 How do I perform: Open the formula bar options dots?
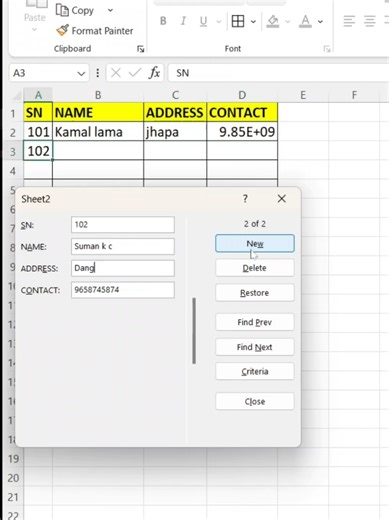pos(98,73)
